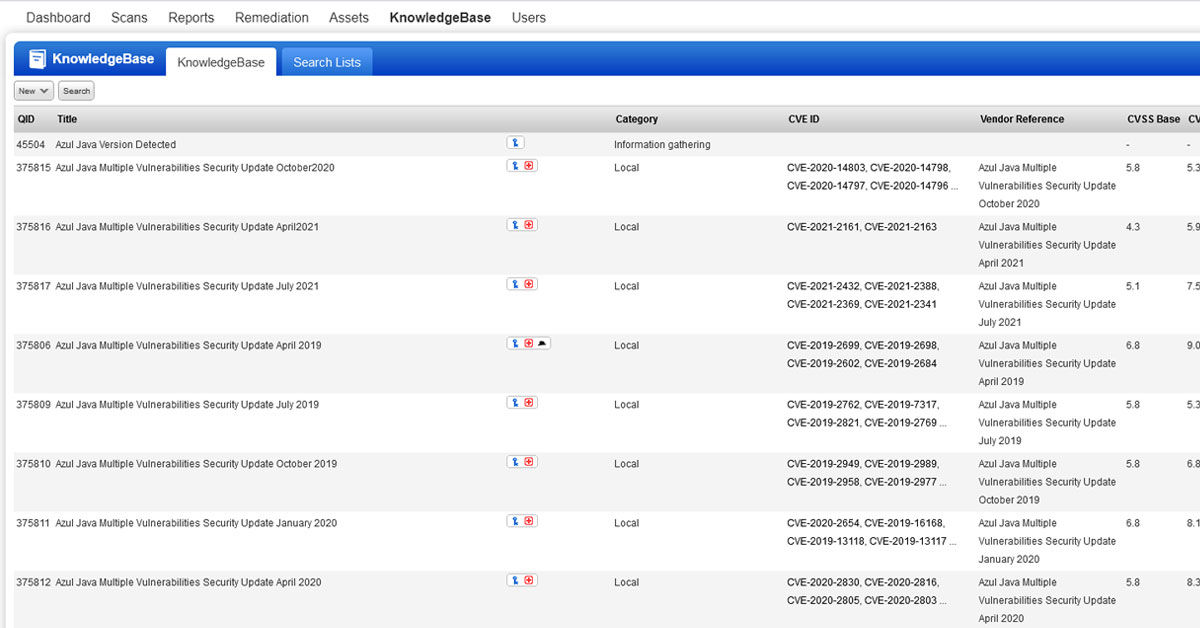
Task: Click the patch available icon for QID 375815
Action: pos(529,165)
